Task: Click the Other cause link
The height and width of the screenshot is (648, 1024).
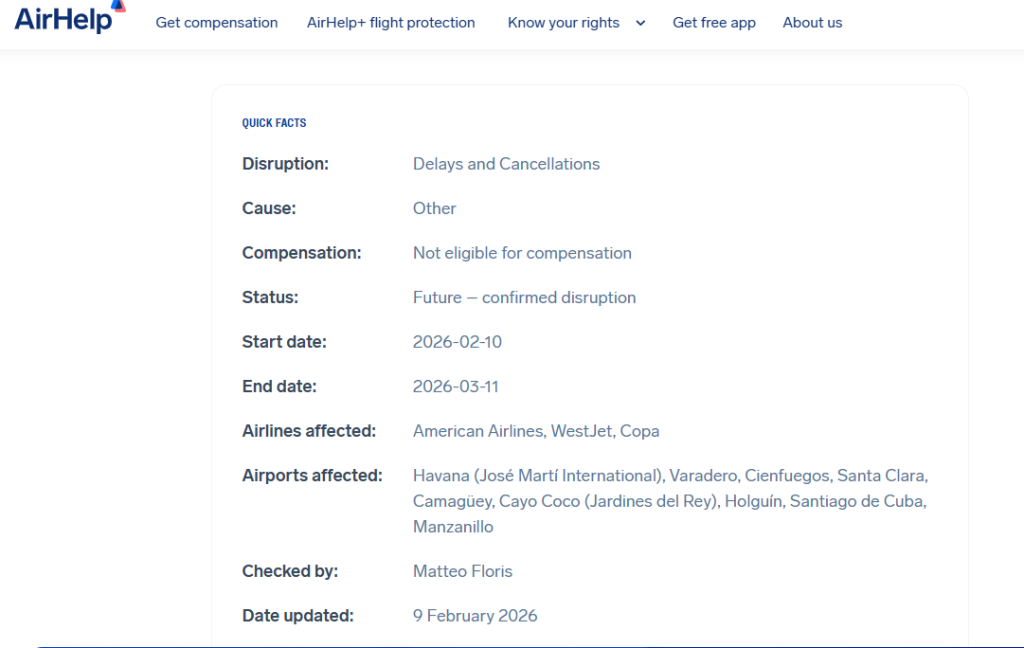Action: [434, 208]
